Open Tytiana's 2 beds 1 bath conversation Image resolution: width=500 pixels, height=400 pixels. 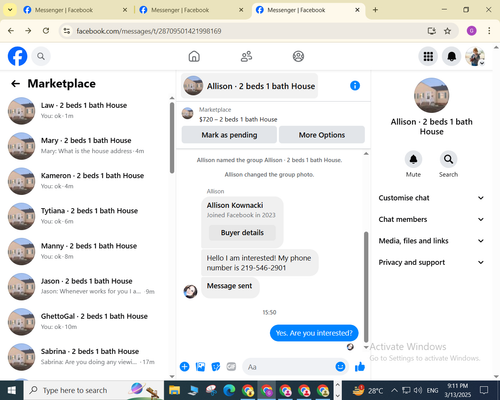coord(87,216)
